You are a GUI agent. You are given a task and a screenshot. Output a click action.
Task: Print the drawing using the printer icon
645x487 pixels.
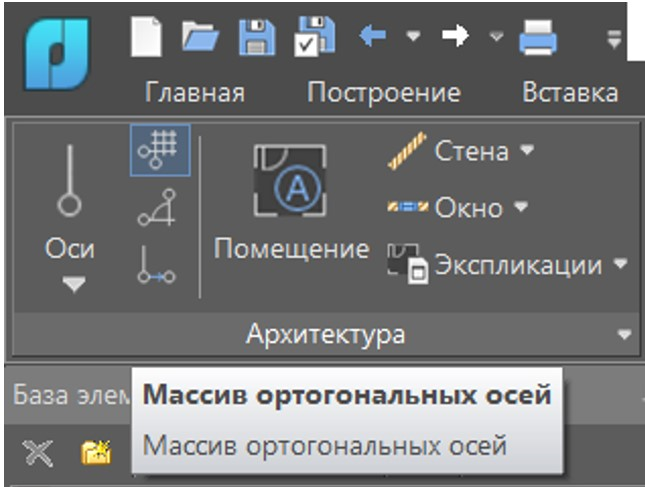pyautogui.click(x=538, y=37)
